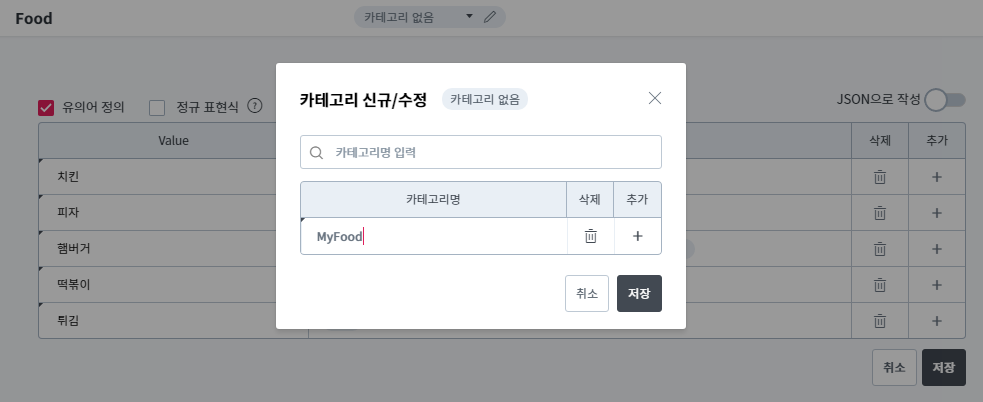
Task: Click the pencil edit icon beside category dropdown
Action: [489, 18]
